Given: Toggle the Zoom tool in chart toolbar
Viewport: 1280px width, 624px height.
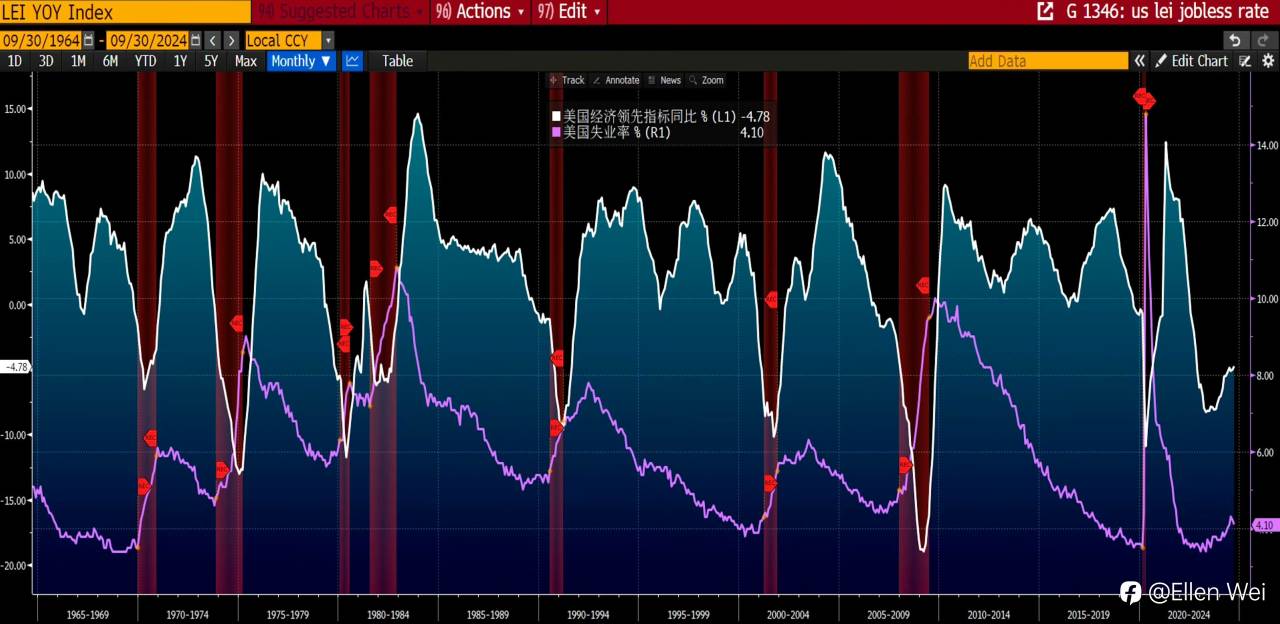Looking at the screenshot, I should pos(705,80).
